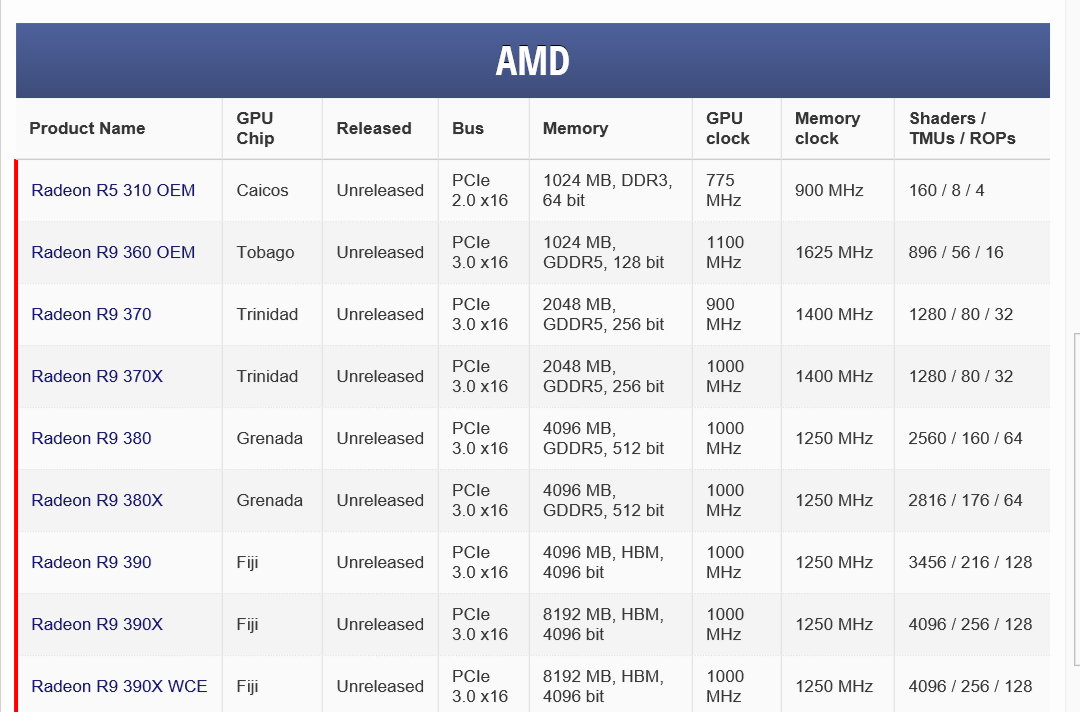Click the GPU clock column header
Viewport: 1080px width, 712px height.
[x=727, y=128]
